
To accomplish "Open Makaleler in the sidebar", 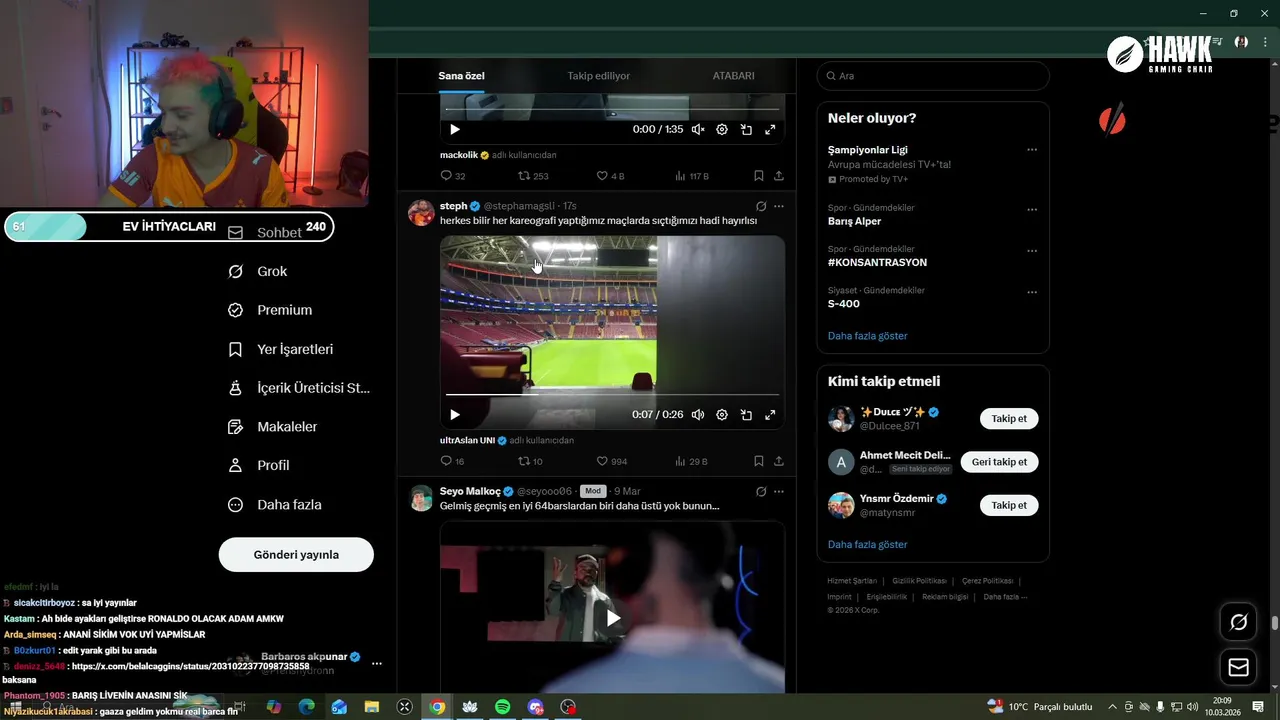I will (273, 426).
